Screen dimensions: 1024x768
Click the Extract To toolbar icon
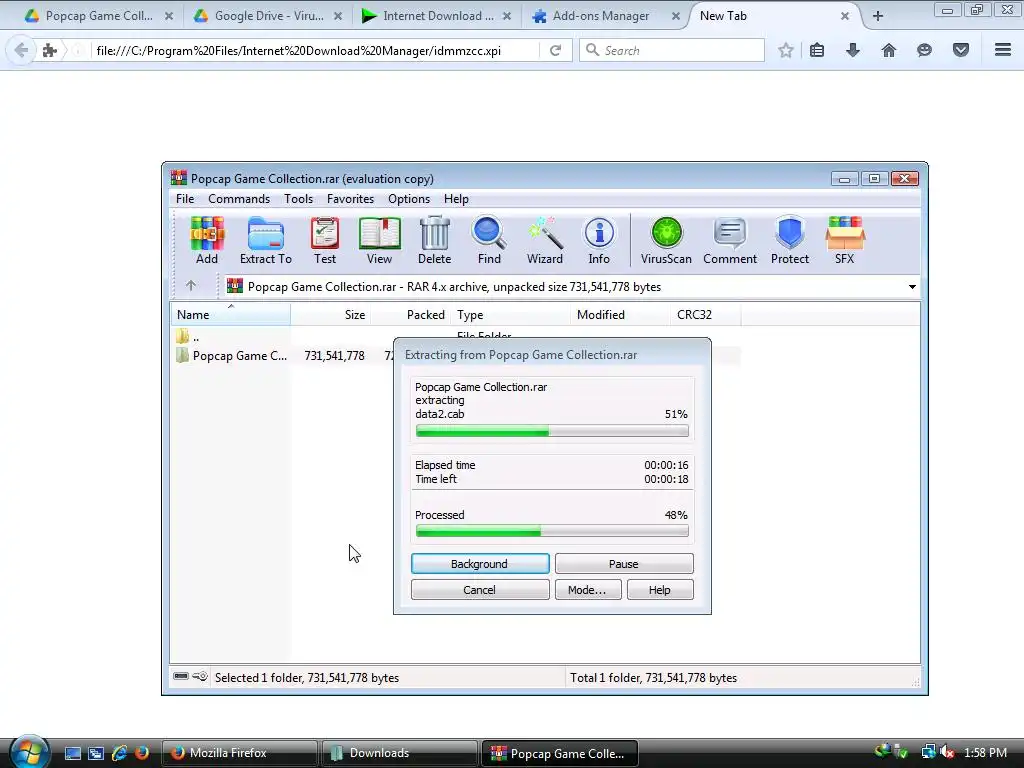pyautogui.click(x=266, y=240)
